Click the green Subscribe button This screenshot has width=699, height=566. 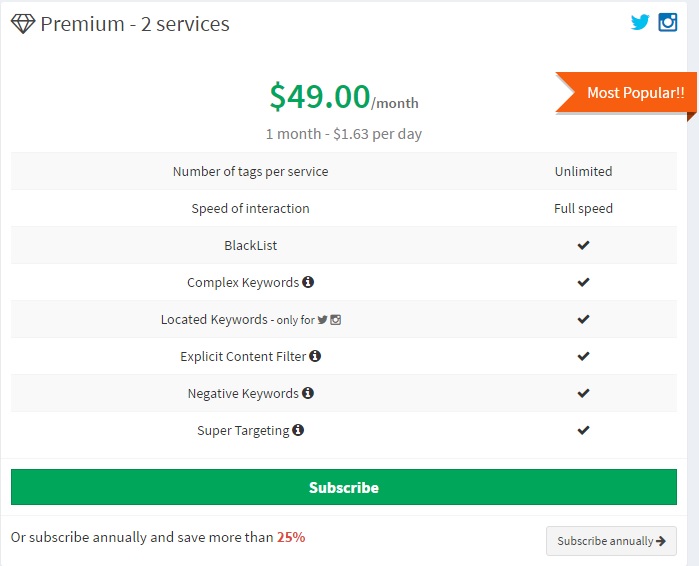(x=344, y=487)
